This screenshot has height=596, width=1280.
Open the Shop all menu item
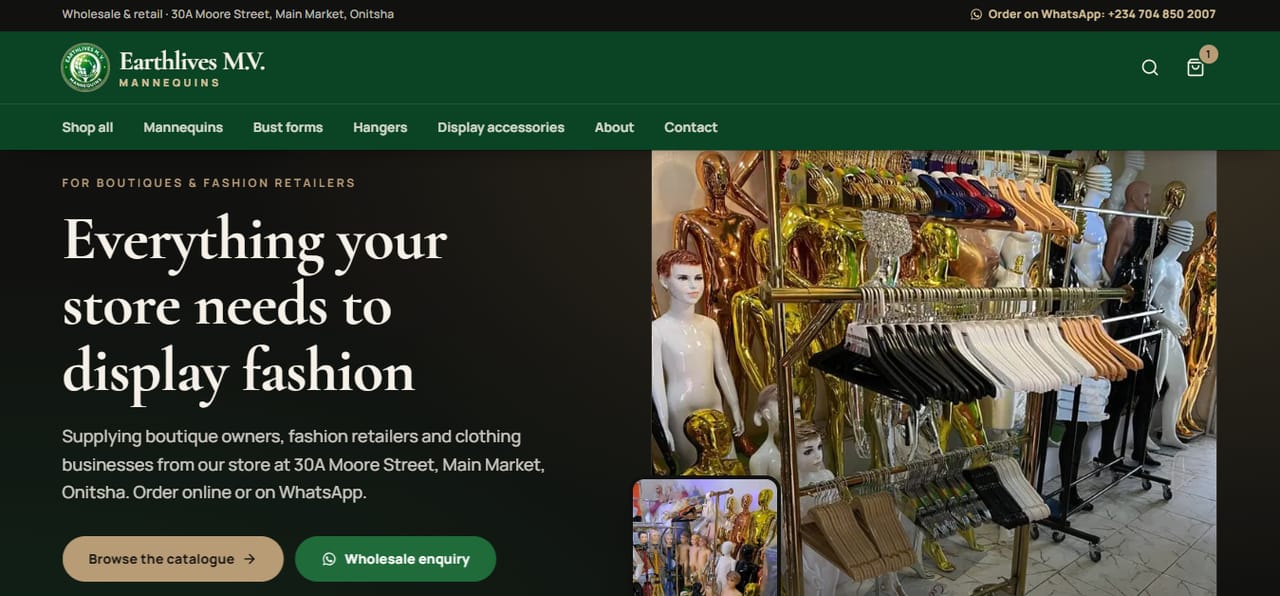[87, 127]
